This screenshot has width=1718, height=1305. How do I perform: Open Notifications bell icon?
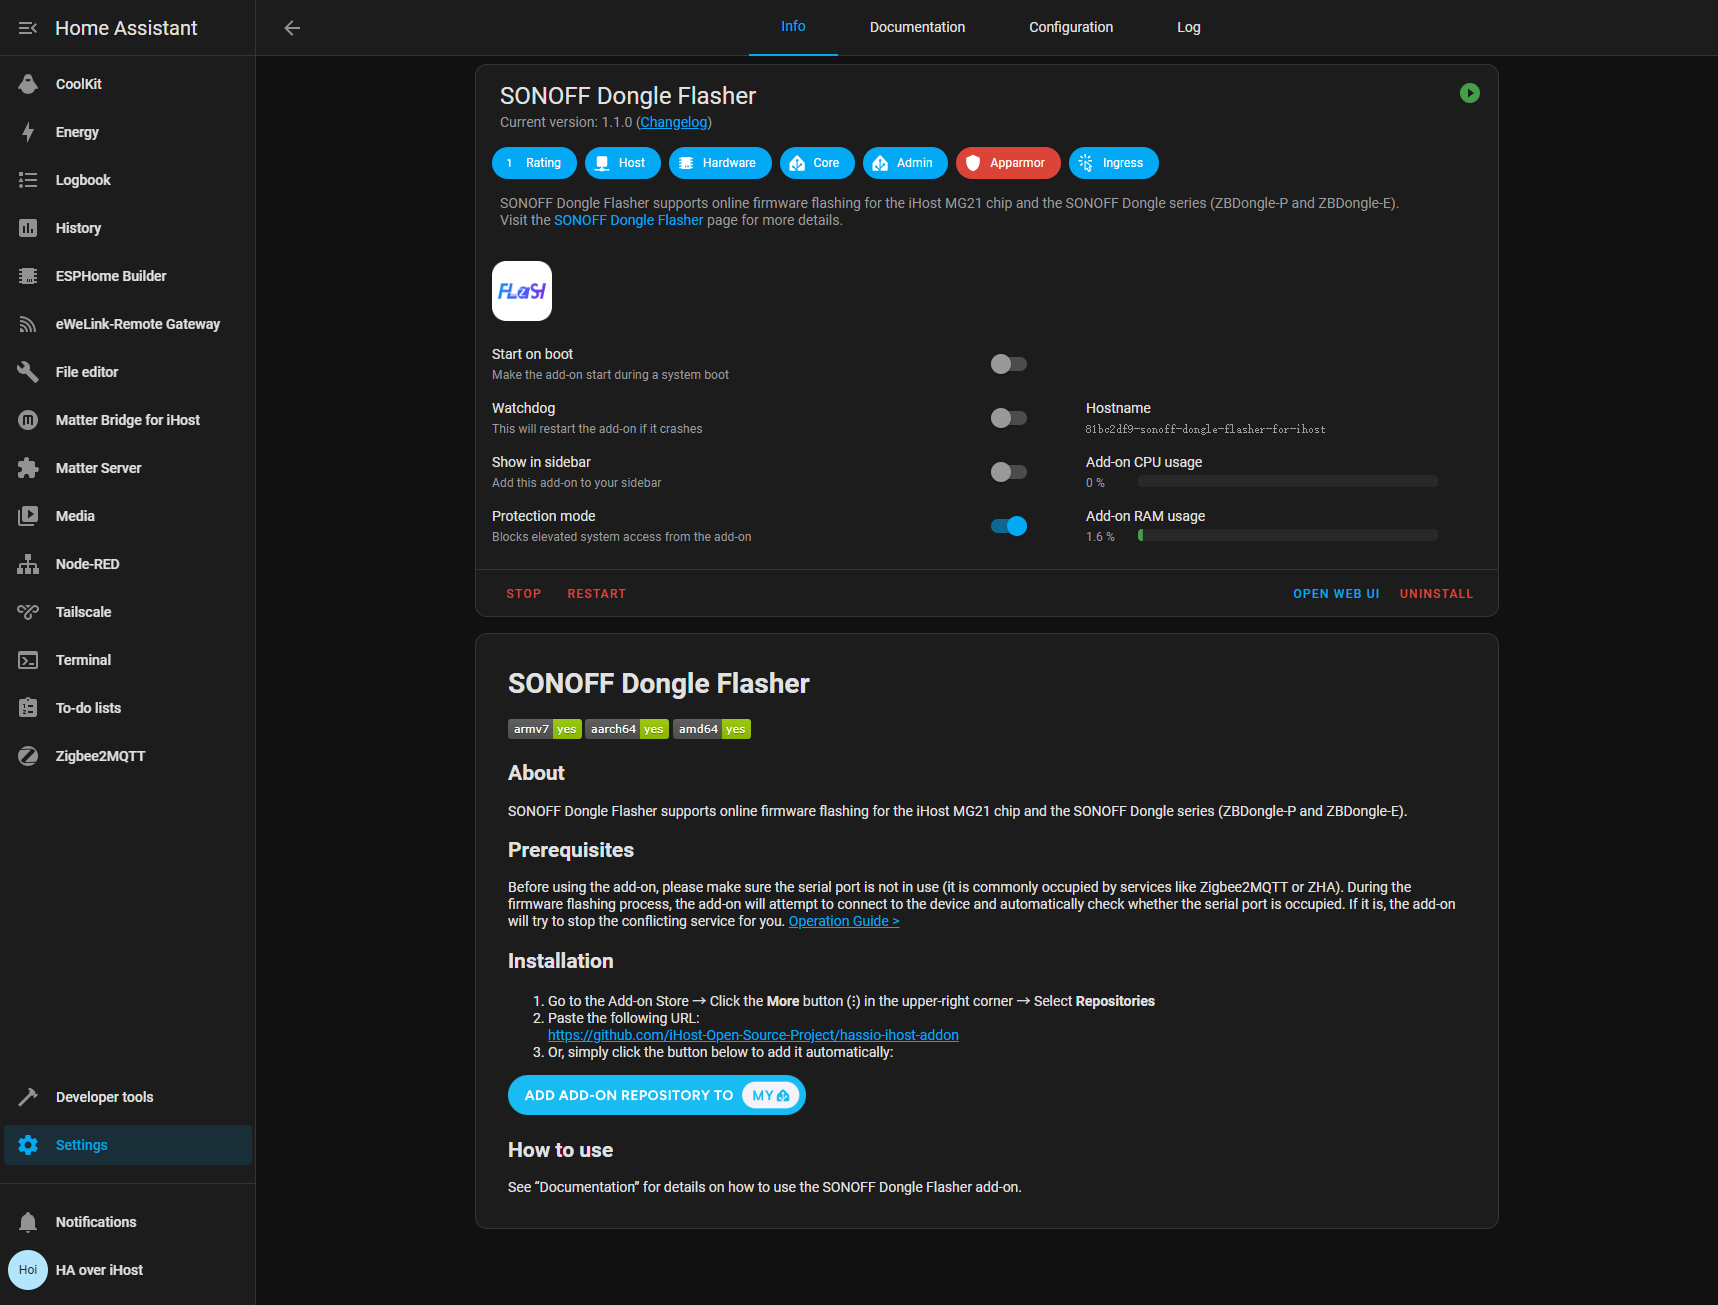(28, 1222)
